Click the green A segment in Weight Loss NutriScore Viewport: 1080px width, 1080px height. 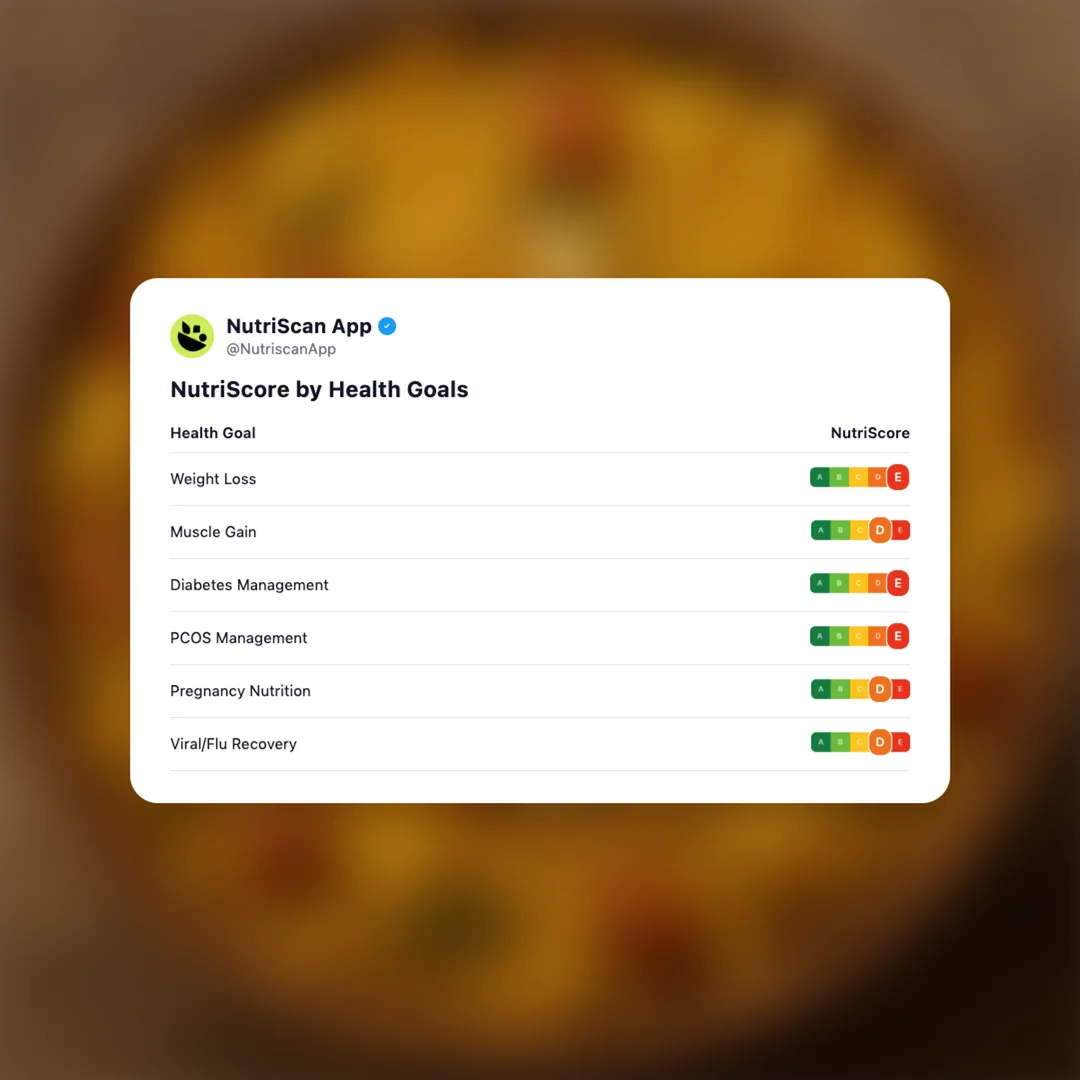(820, 478)
